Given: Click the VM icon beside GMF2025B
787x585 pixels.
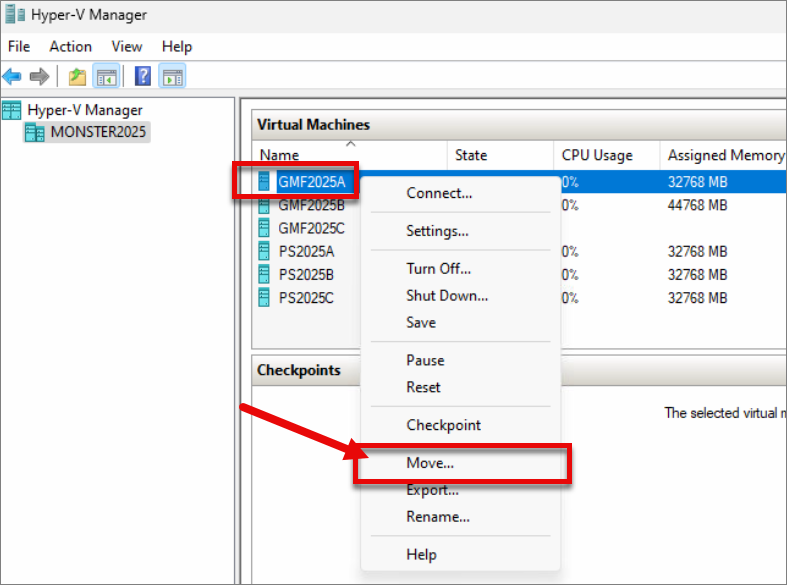Looking at the screenshot, I should coord(264,205).
